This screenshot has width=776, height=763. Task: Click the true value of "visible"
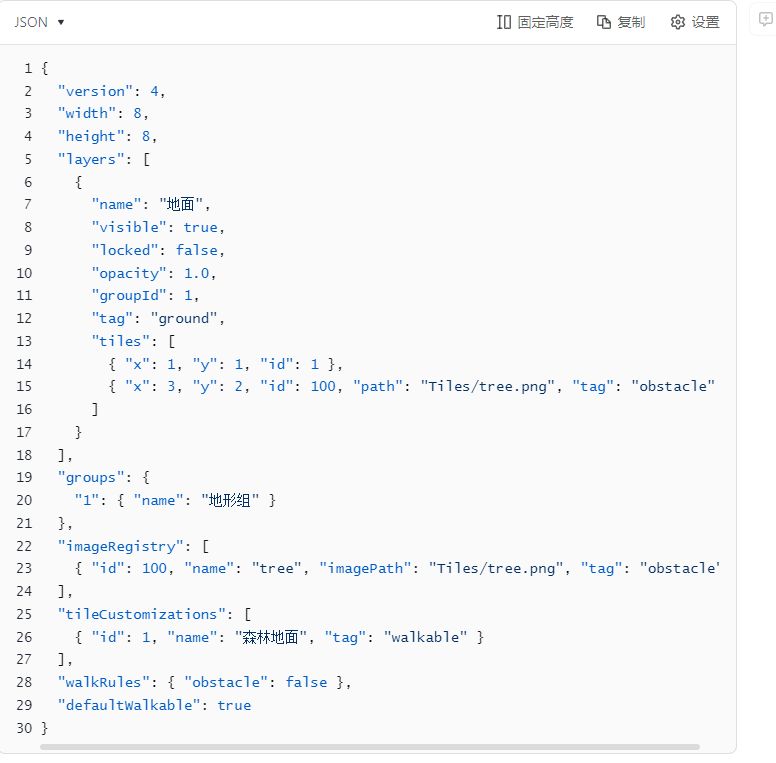tap(200, 227)
